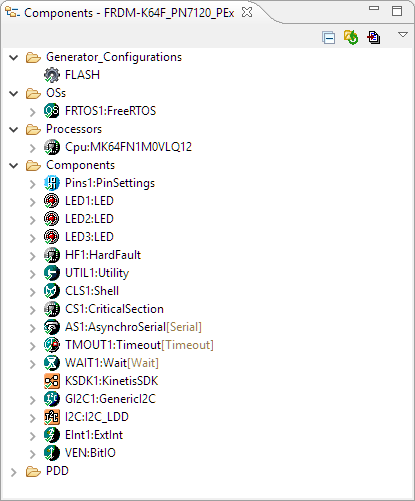Click the KSDK1 KinetisSDK icon

point(52,381)
